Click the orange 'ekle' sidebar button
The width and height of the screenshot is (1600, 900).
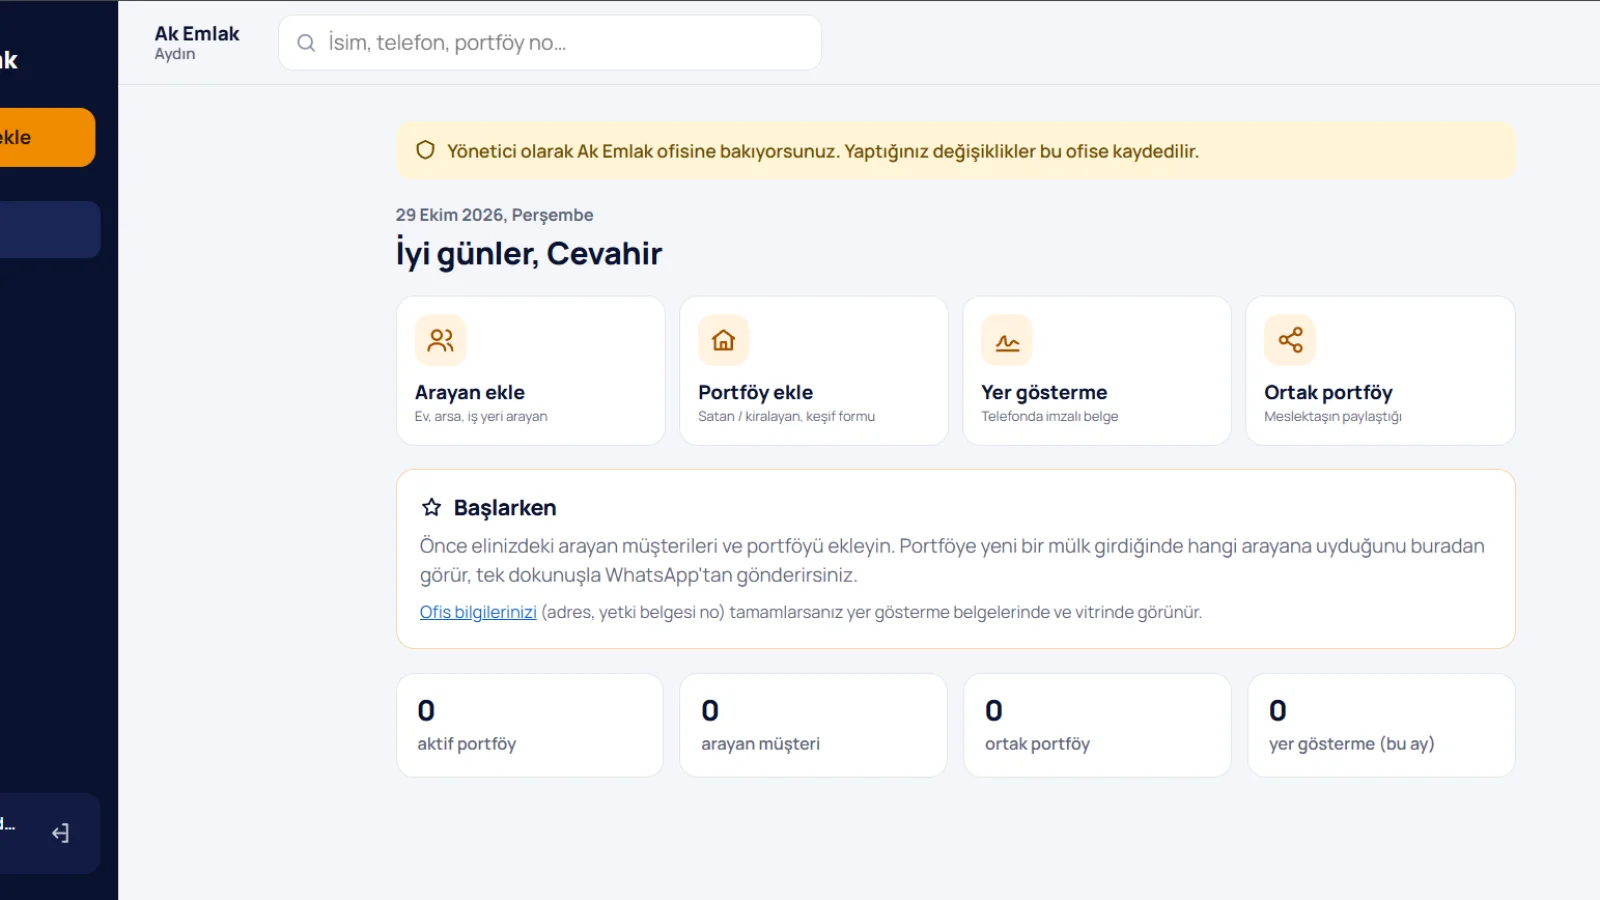point(47,137)
